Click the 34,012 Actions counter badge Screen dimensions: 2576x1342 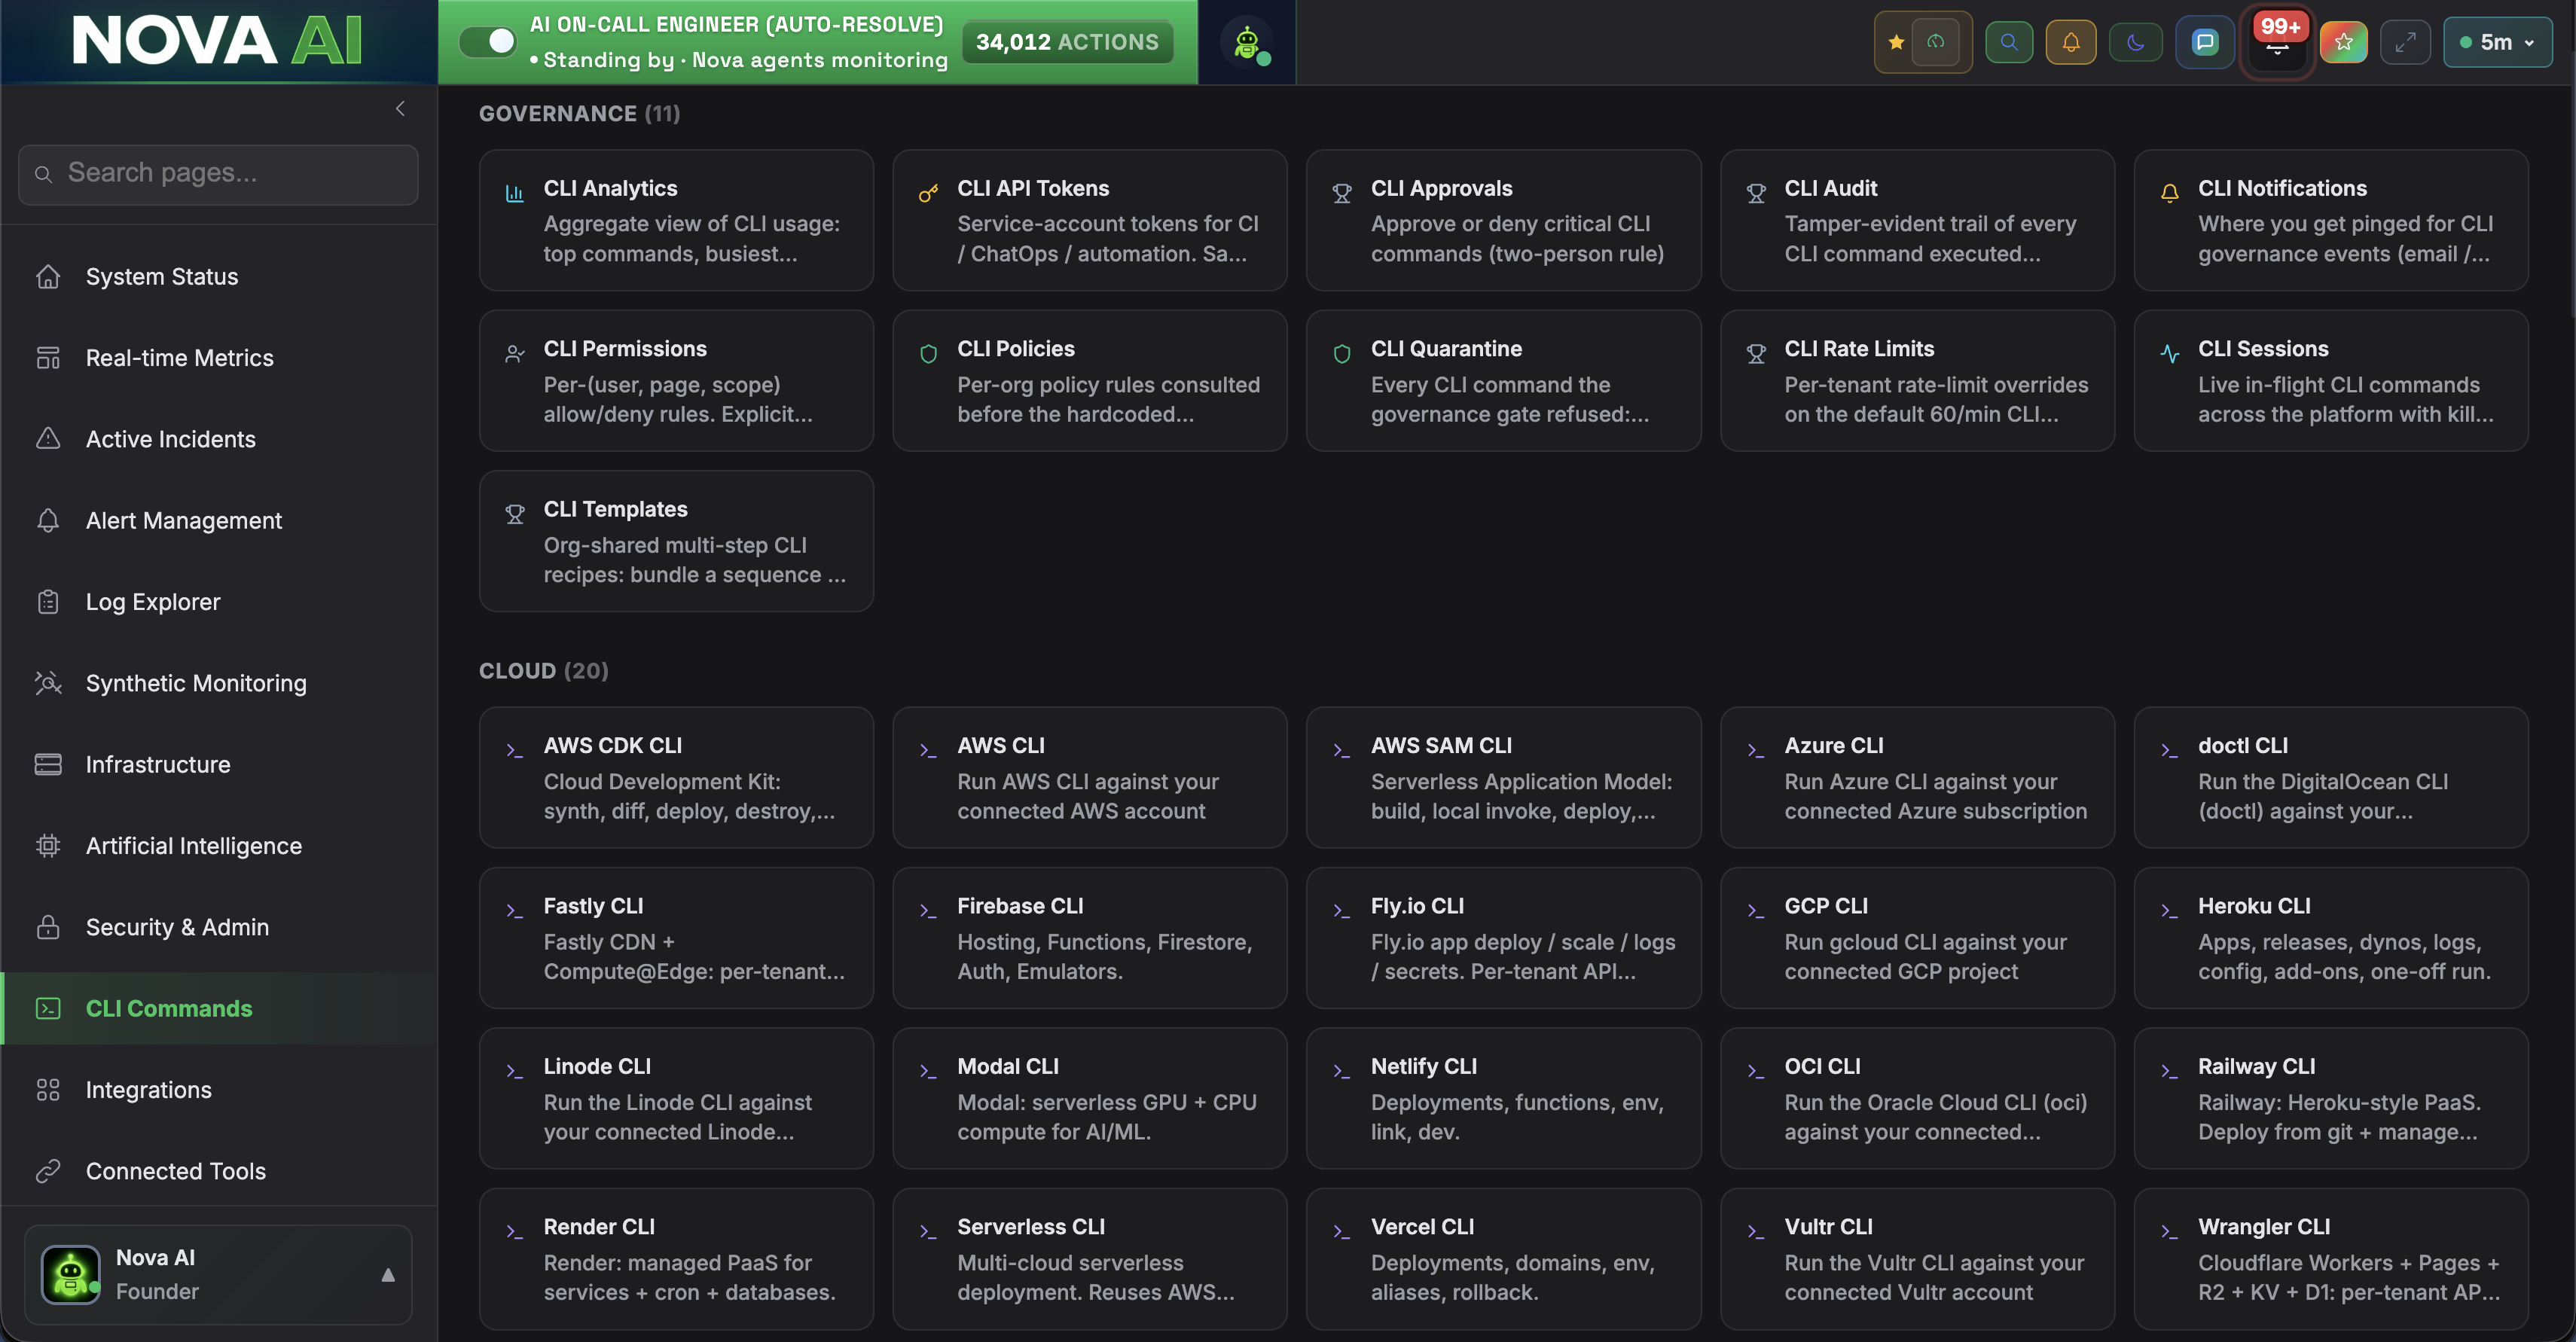click(x=1067, y=42)
